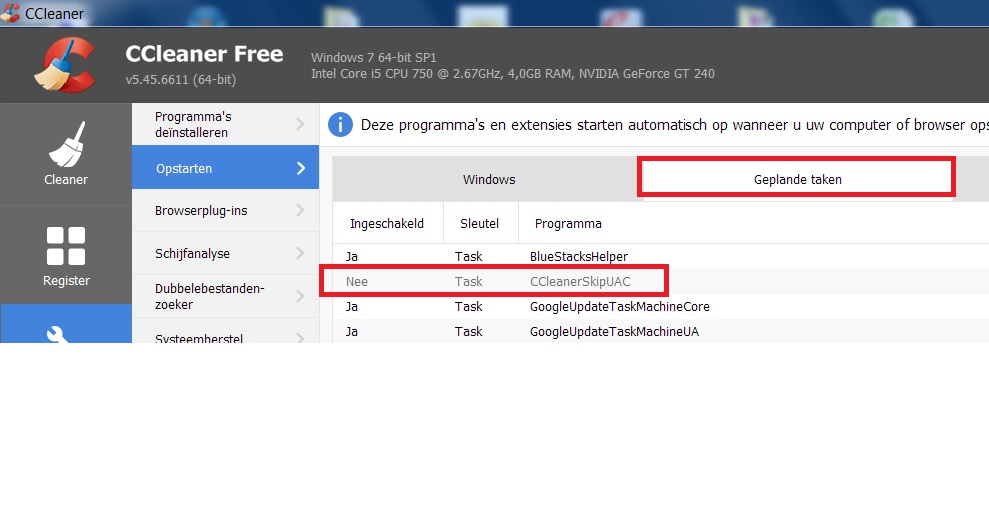Click the blue info icon
This screenshot has height=509, width=989.
pyautogui.click(x=341, y=125)
